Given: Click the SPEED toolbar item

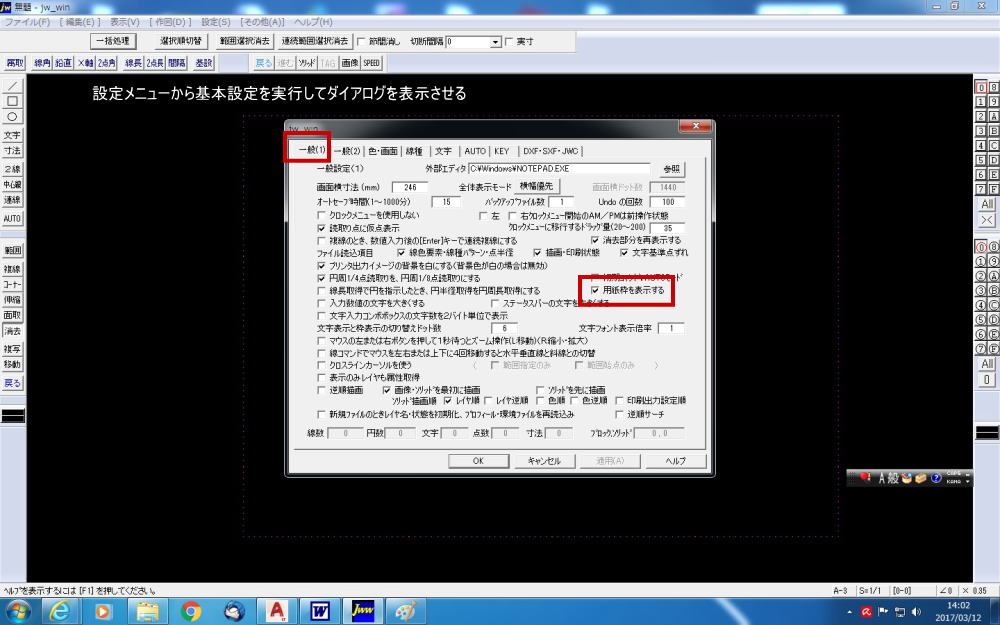Looking at the screenshot, I should [x=371, y=62].
